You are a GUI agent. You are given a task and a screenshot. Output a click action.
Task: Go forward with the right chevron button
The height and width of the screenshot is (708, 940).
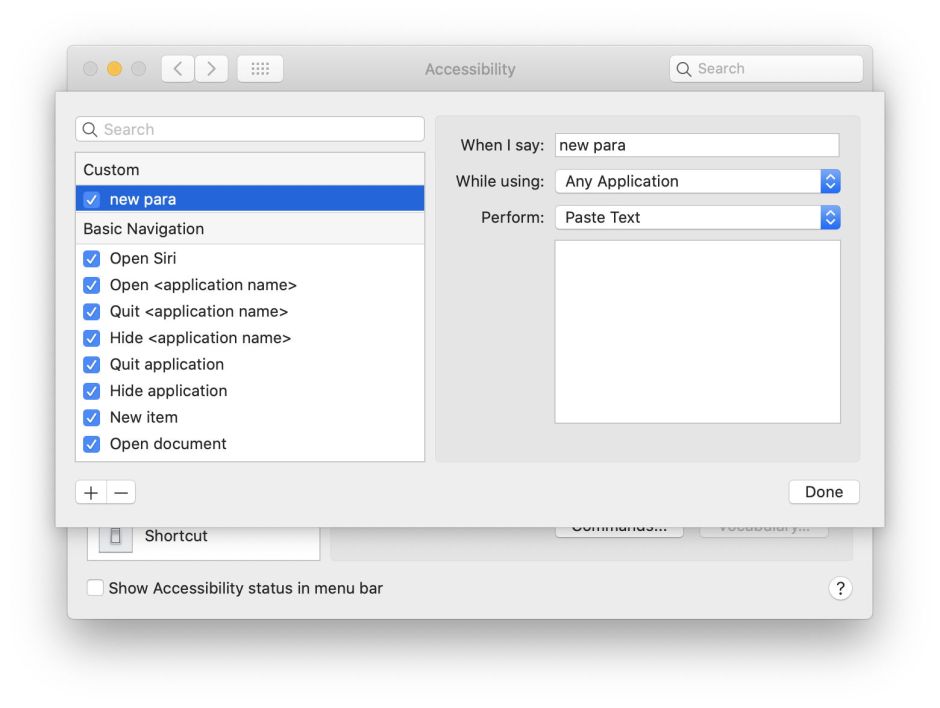tap(211, 69)
